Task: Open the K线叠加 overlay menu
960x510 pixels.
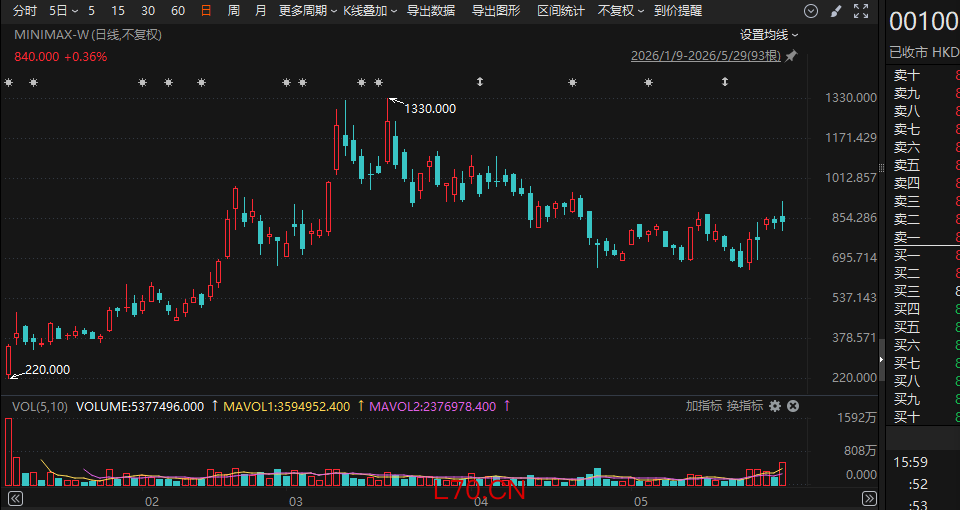Action: coord(370,11)
